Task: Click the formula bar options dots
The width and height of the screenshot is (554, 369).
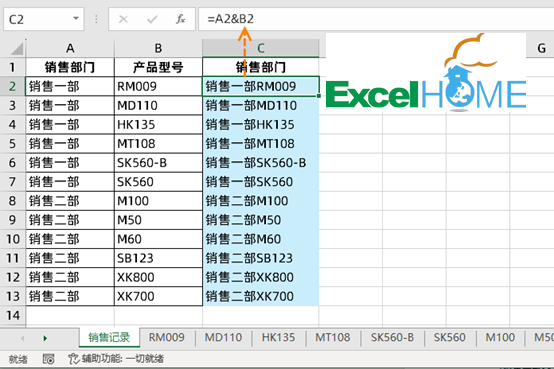Action: click(96, 19)
